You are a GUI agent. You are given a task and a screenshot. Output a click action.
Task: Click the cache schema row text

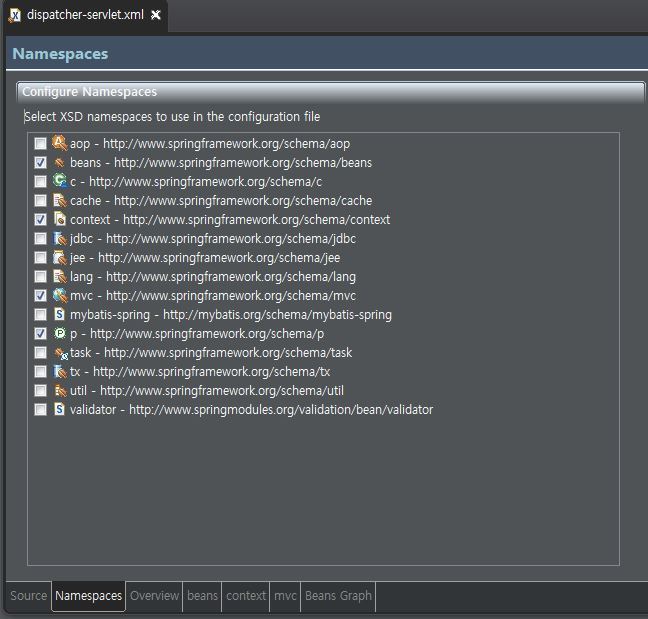tap(221, 200)
